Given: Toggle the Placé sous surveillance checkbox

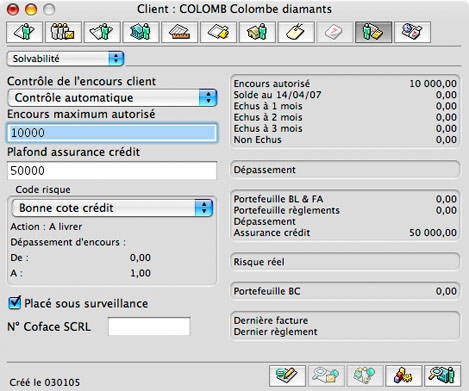Looking at the screenshot, I should click(14, 303).
